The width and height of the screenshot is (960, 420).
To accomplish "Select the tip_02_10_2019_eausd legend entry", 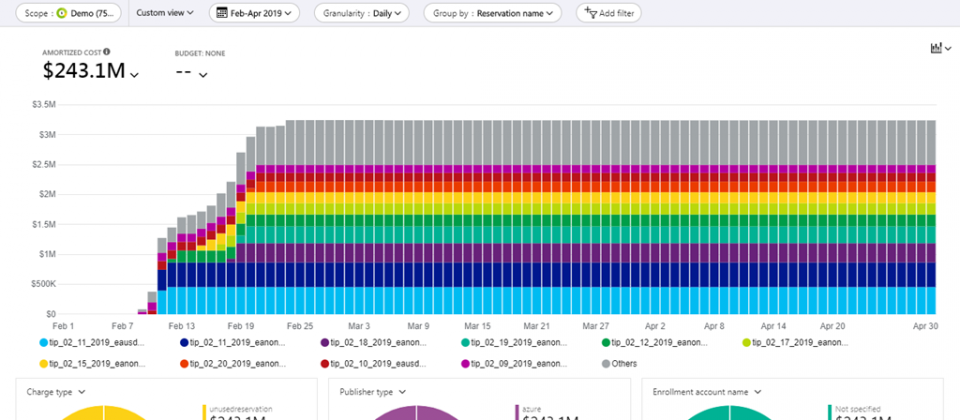I will coord(374,364).
